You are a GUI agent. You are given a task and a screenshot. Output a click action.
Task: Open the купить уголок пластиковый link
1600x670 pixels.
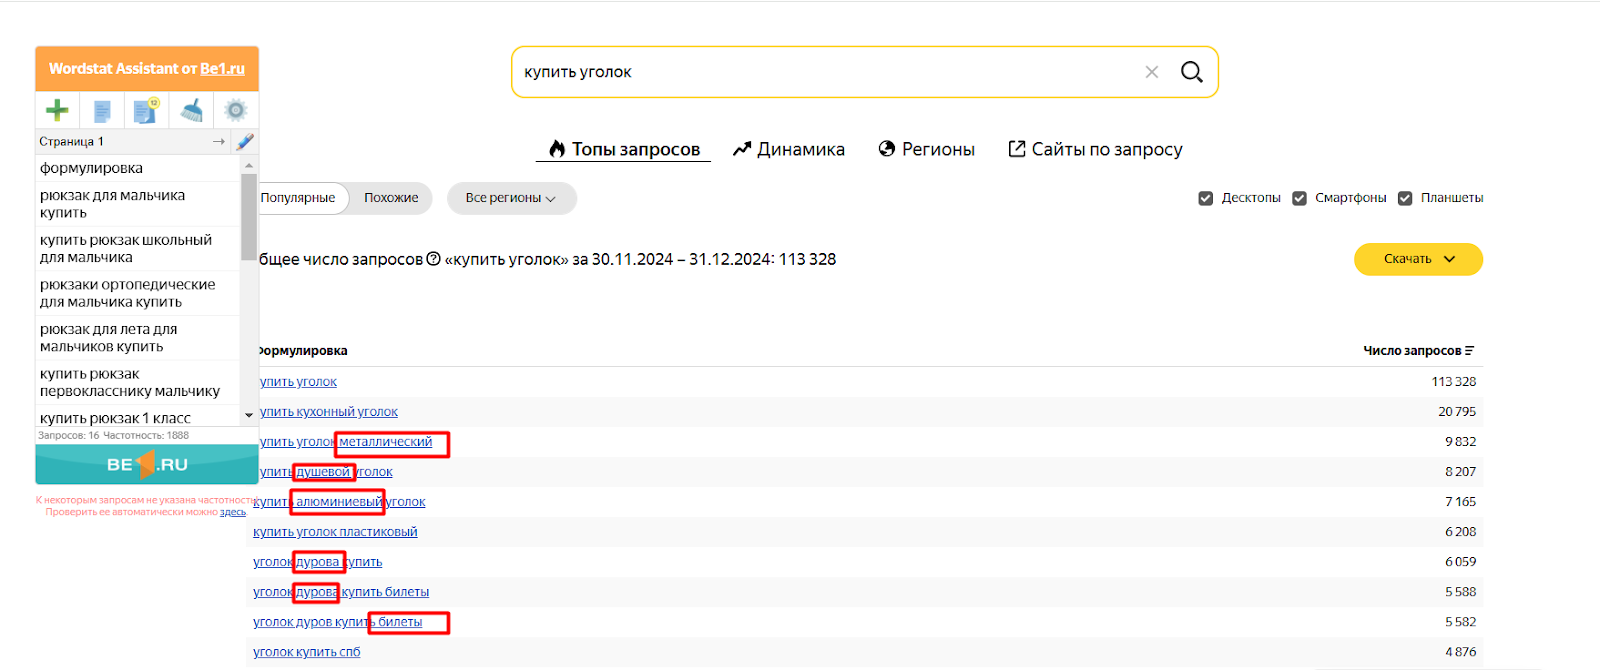pyautogui.click(x=335, y=532)
